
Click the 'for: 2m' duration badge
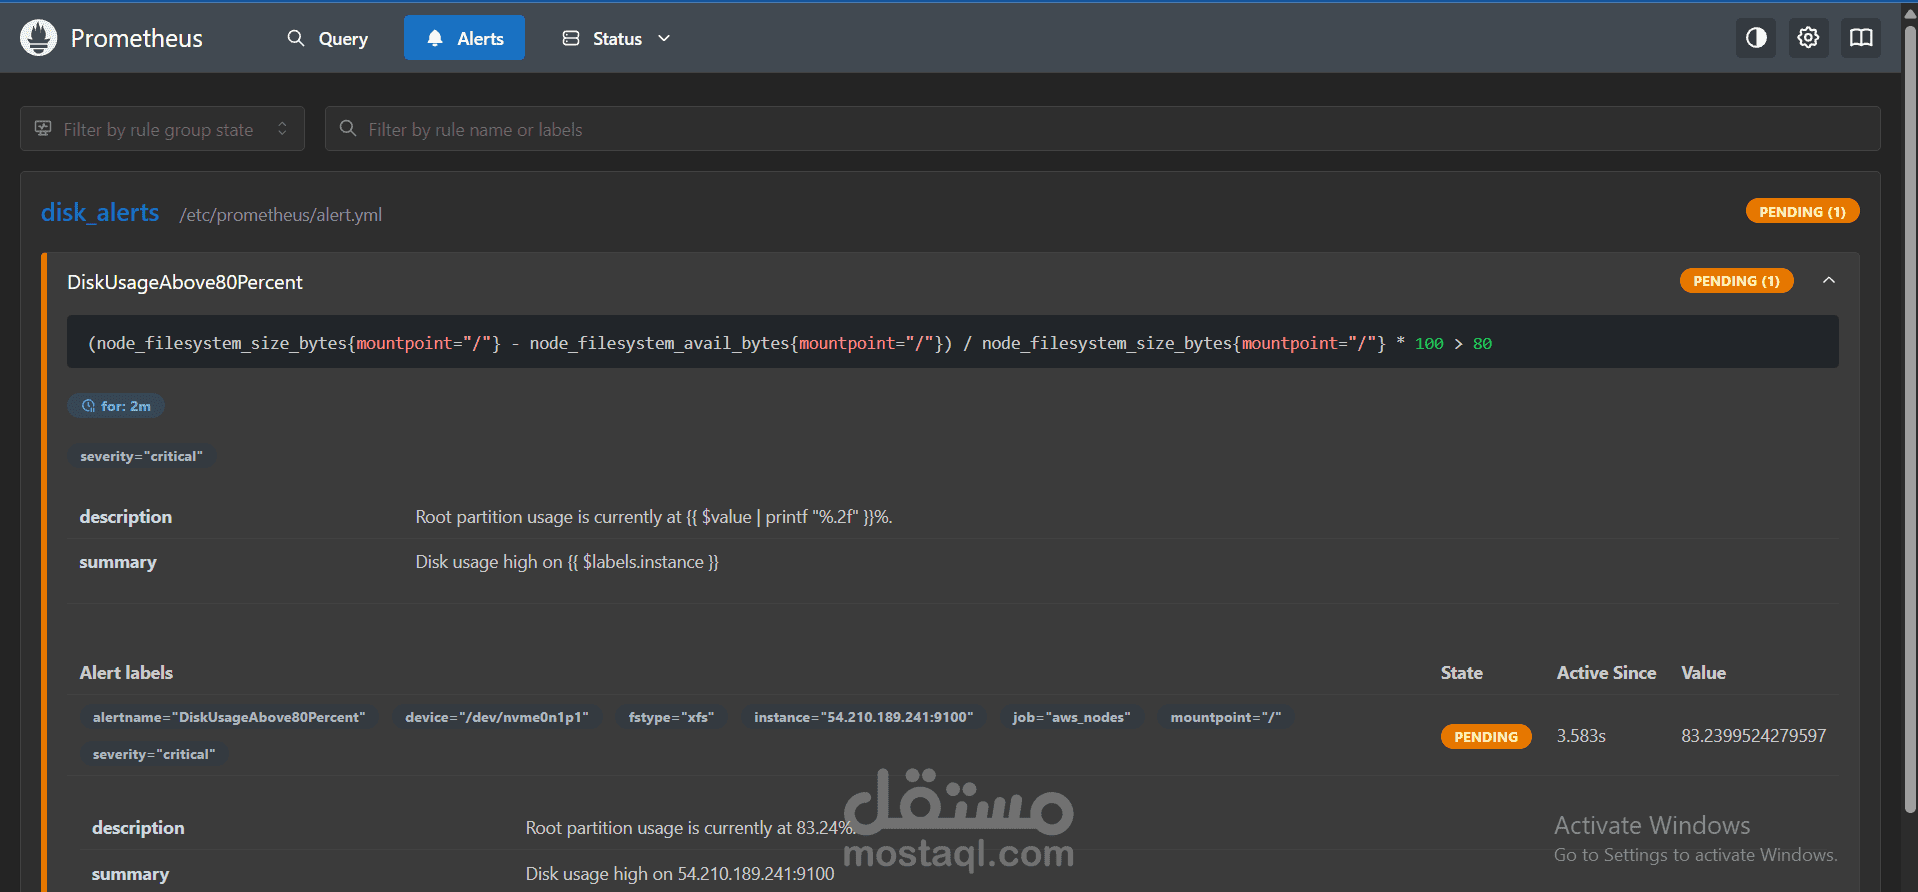[116, 406]
